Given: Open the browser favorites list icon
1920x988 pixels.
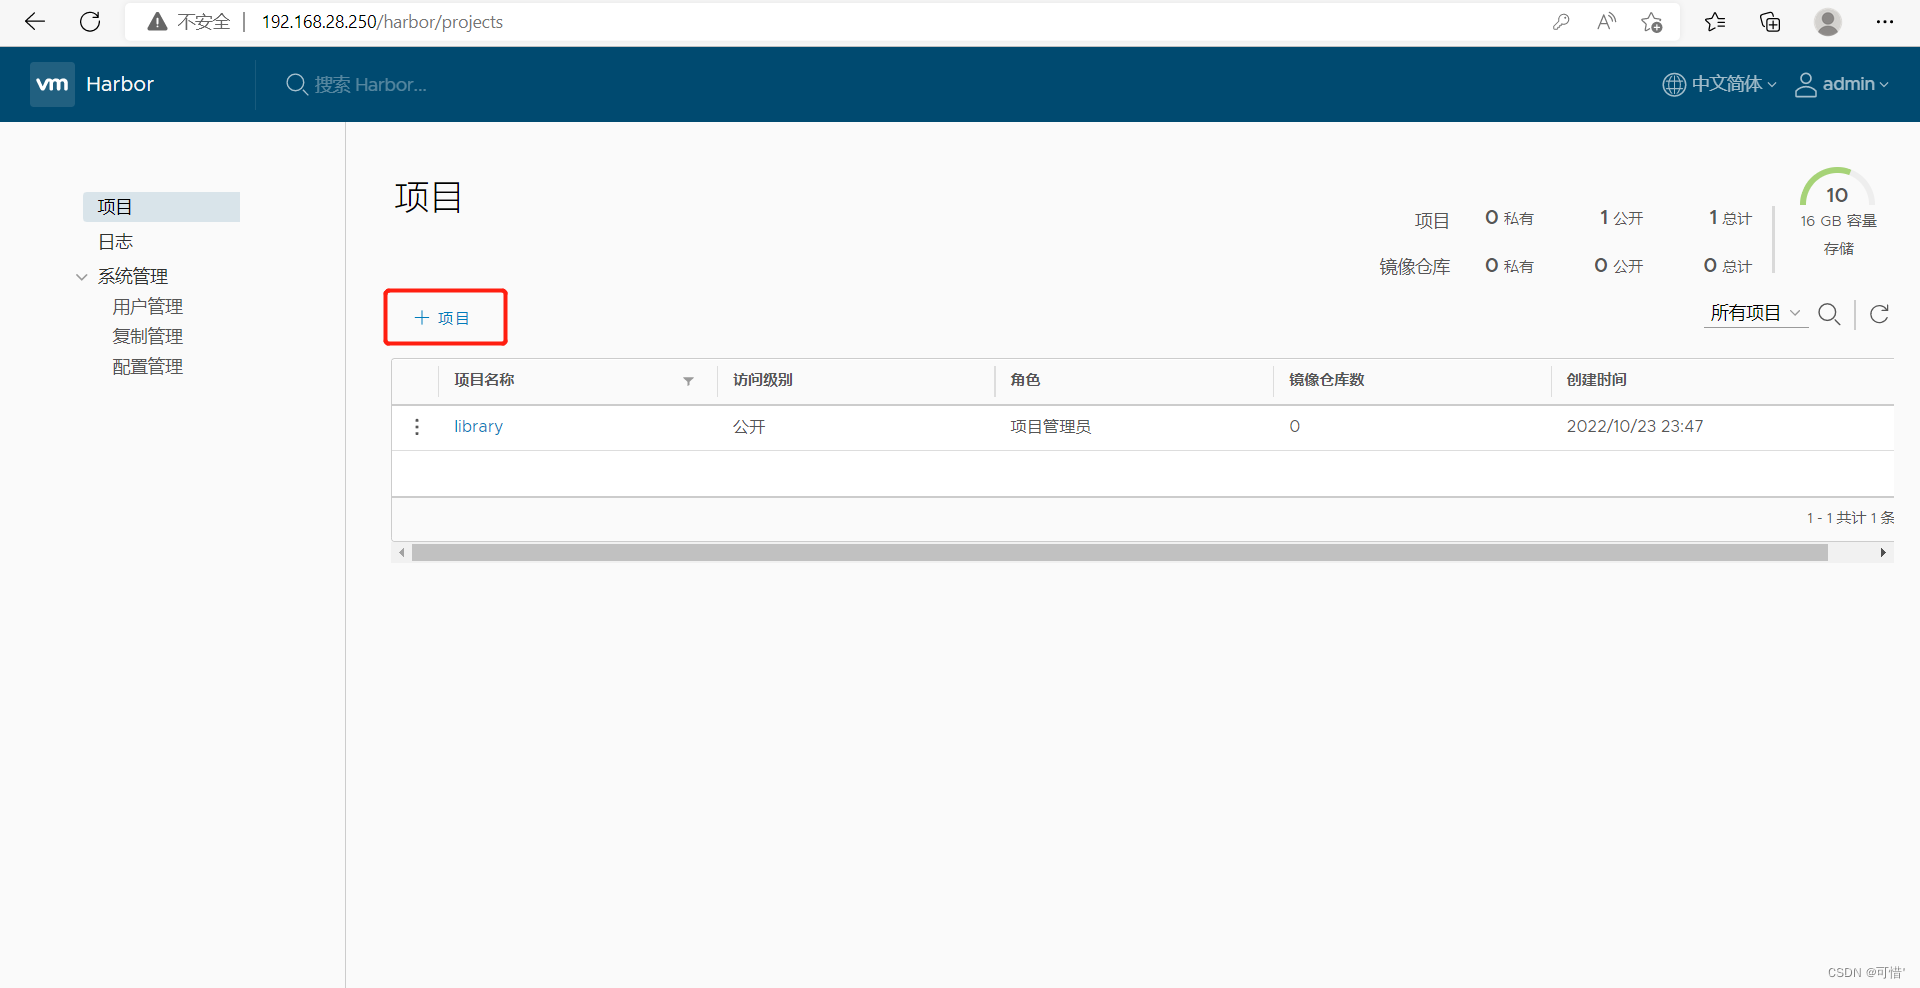Looking at the screenshot, I should click(x=1715, y=21).
